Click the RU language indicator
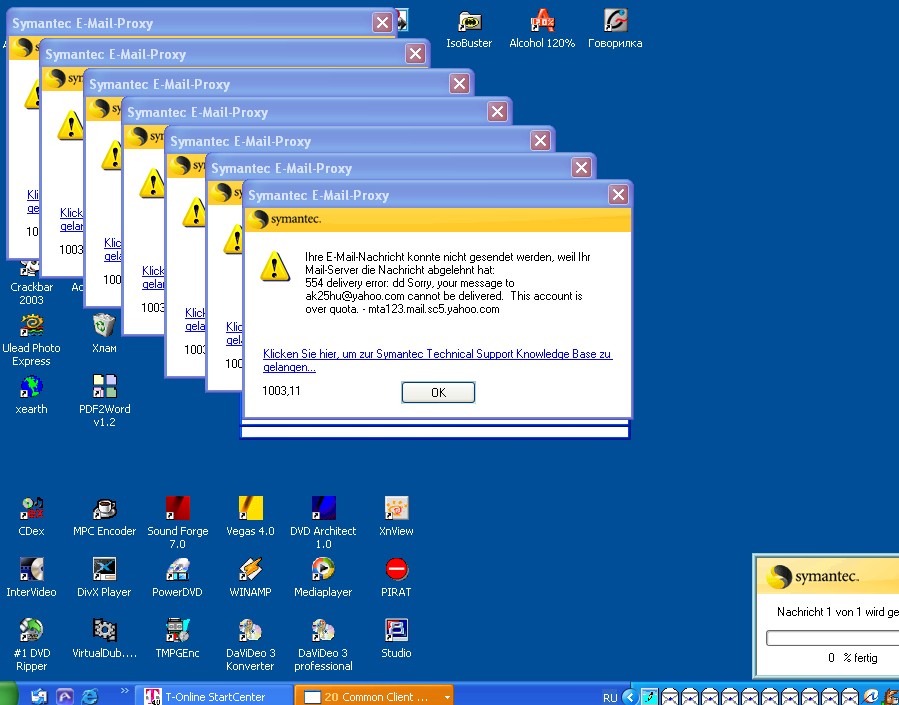The width and height of the screenshot is (899, 705). coord(610,698)
